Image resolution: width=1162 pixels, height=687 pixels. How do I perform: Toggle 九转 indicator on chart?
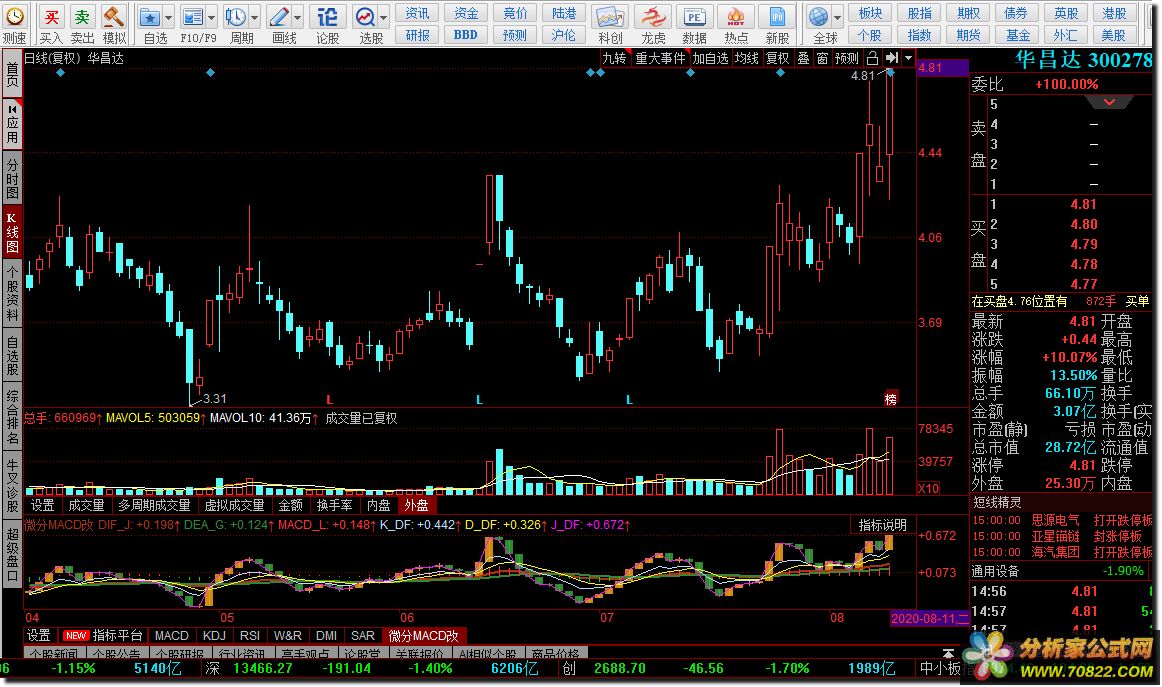pos(614,58)
